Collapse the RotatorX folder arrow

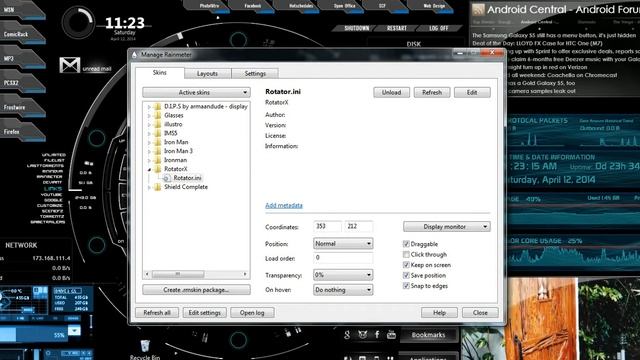(149, 169)
